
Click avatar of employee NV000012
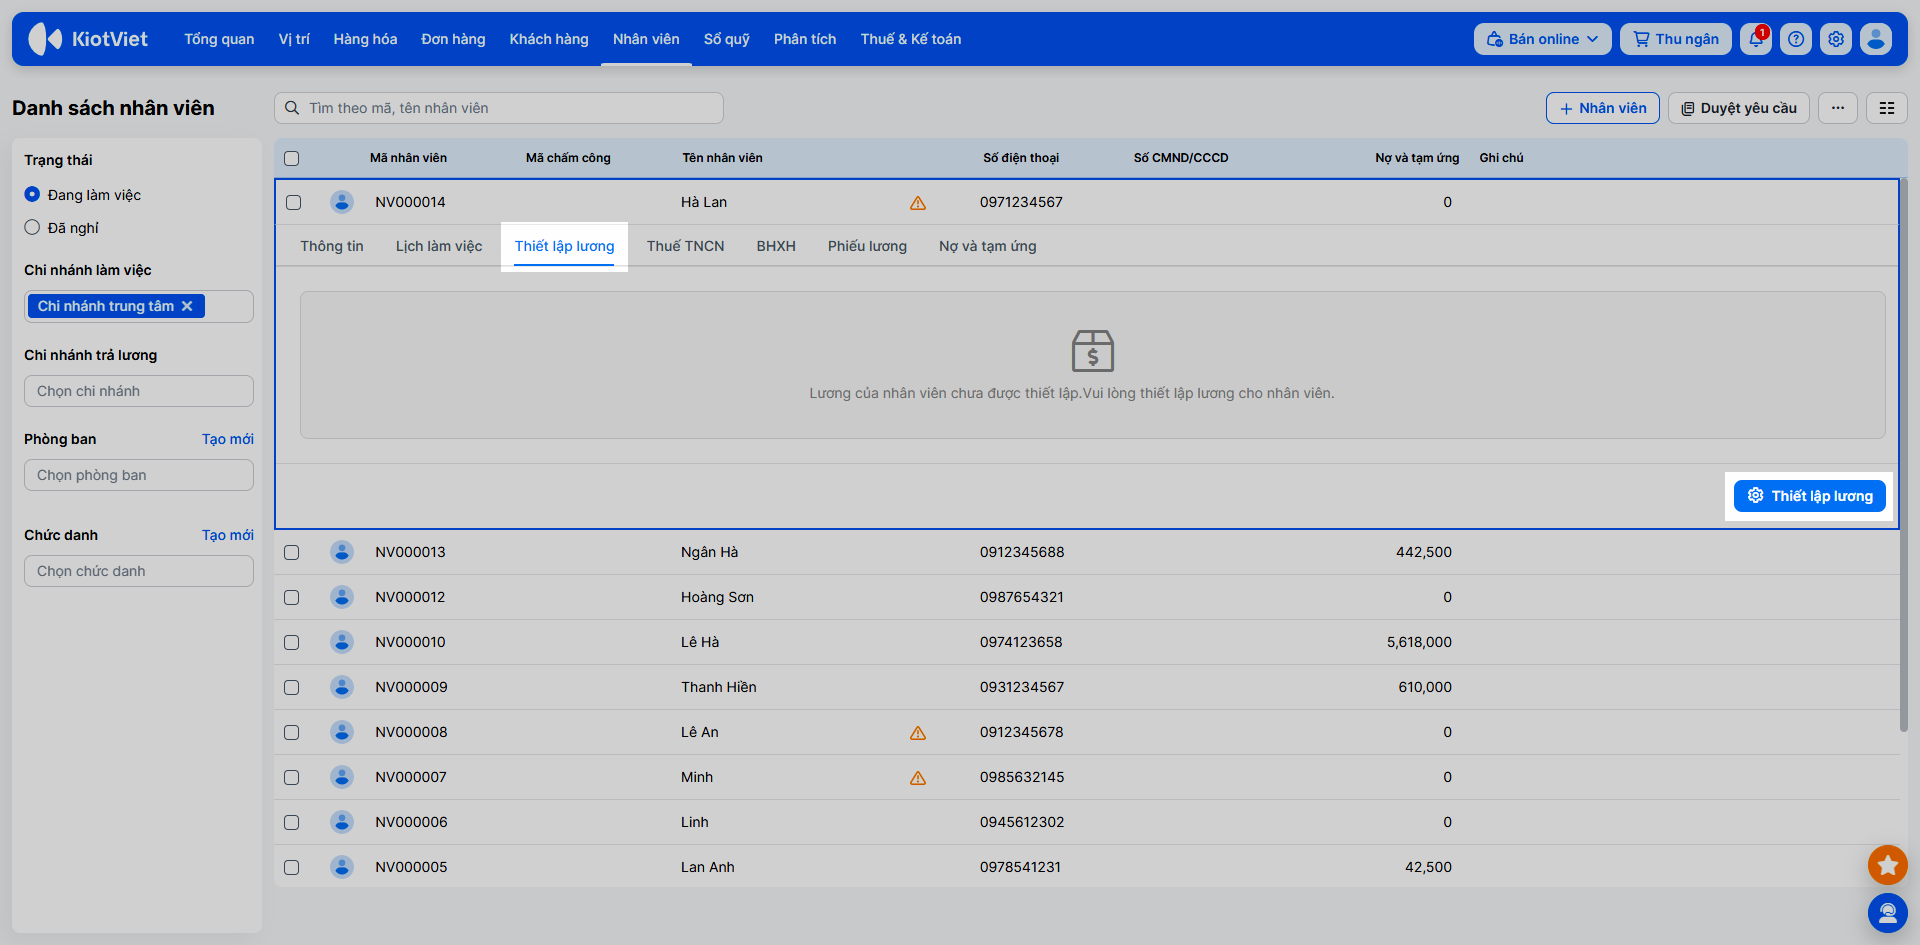click(342, 597)
